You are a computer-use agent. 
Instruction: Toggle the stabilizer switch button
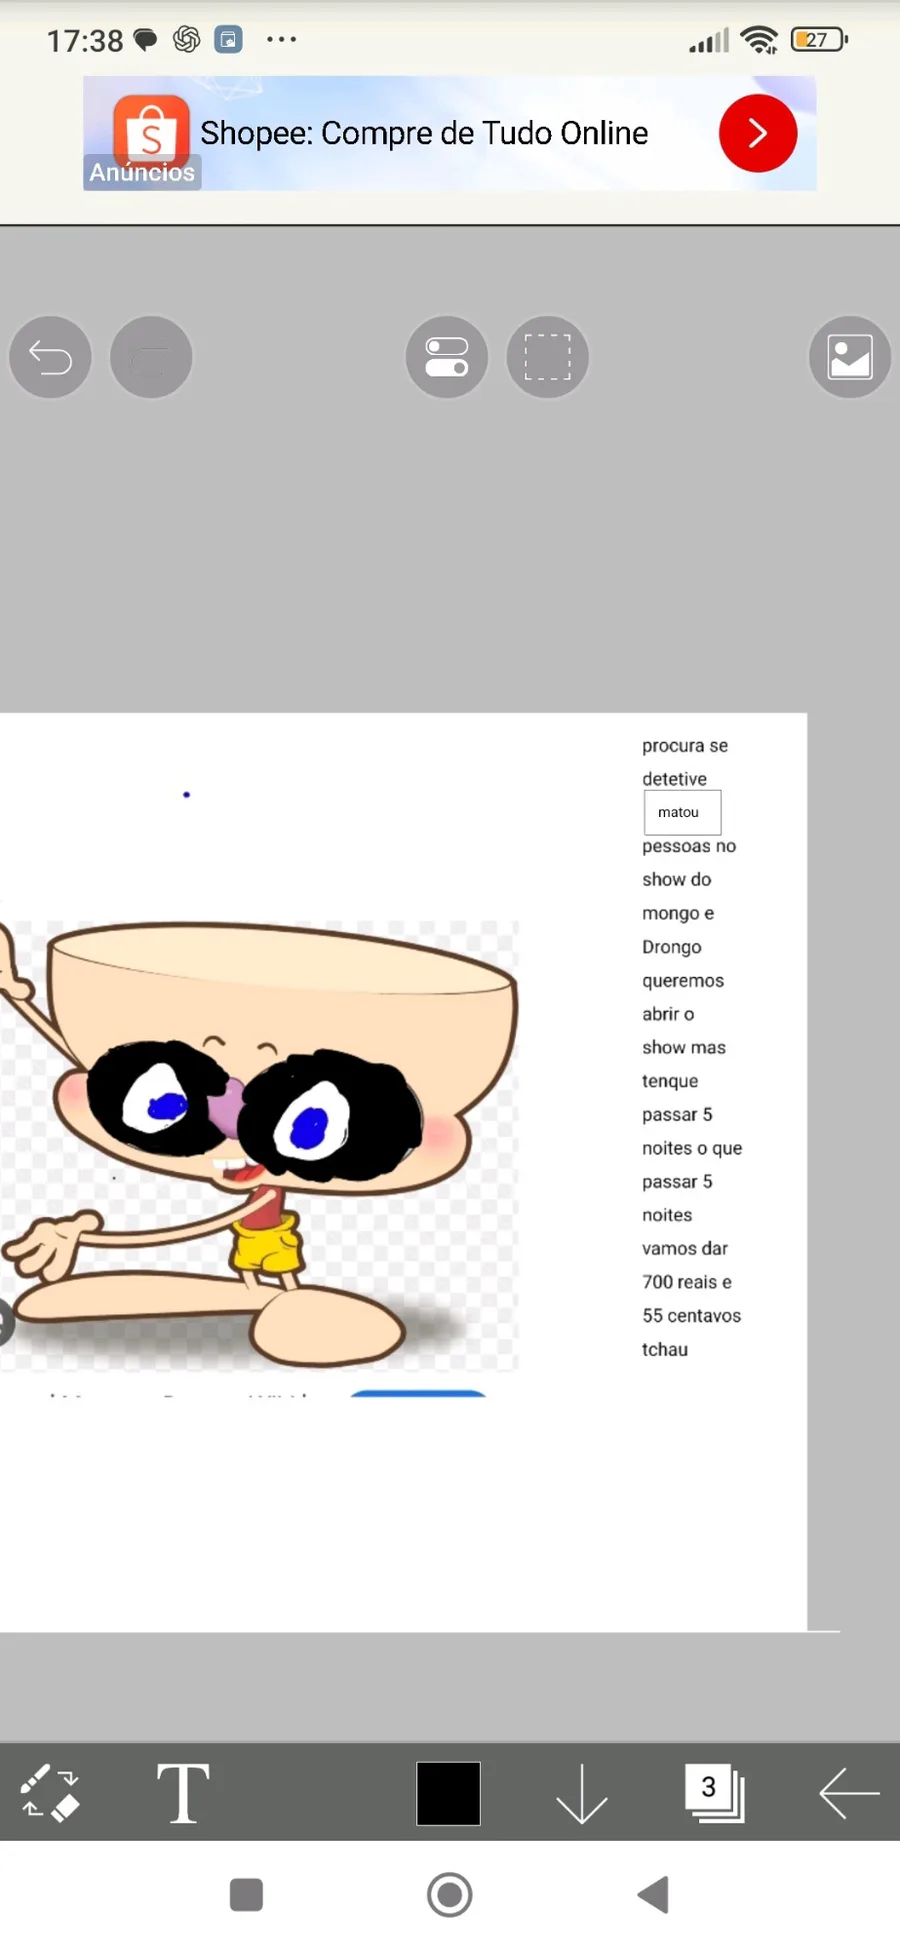click(447, 357)
